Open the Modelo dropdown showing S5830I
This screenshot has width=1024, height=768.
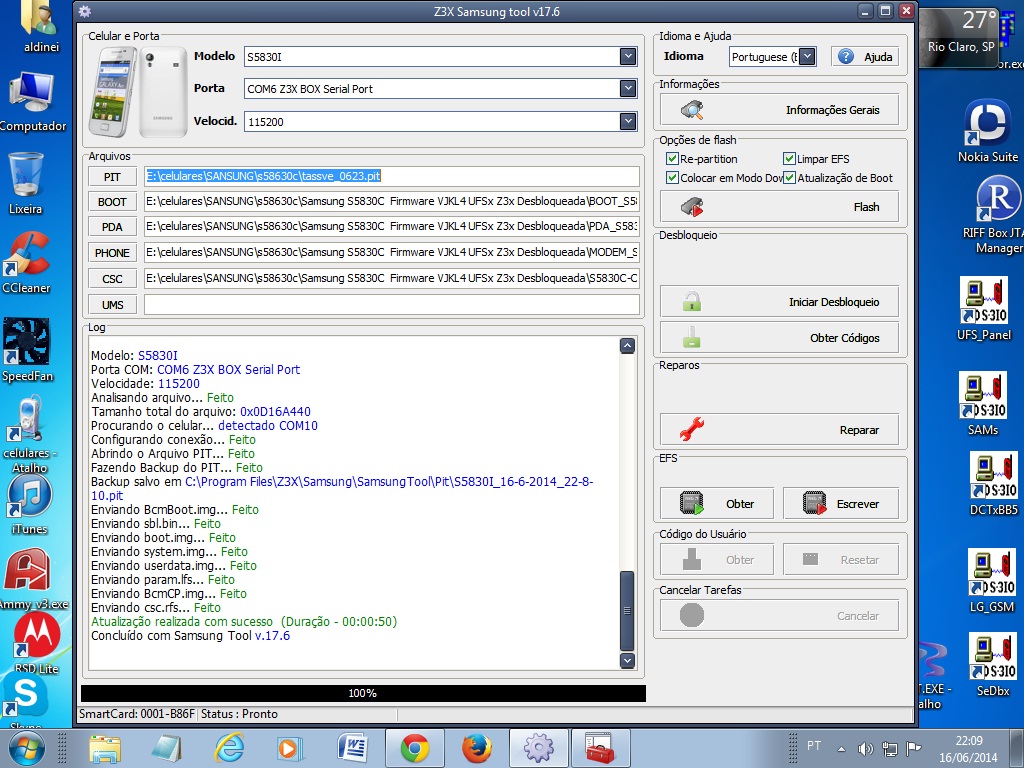[x=628, y=57]
